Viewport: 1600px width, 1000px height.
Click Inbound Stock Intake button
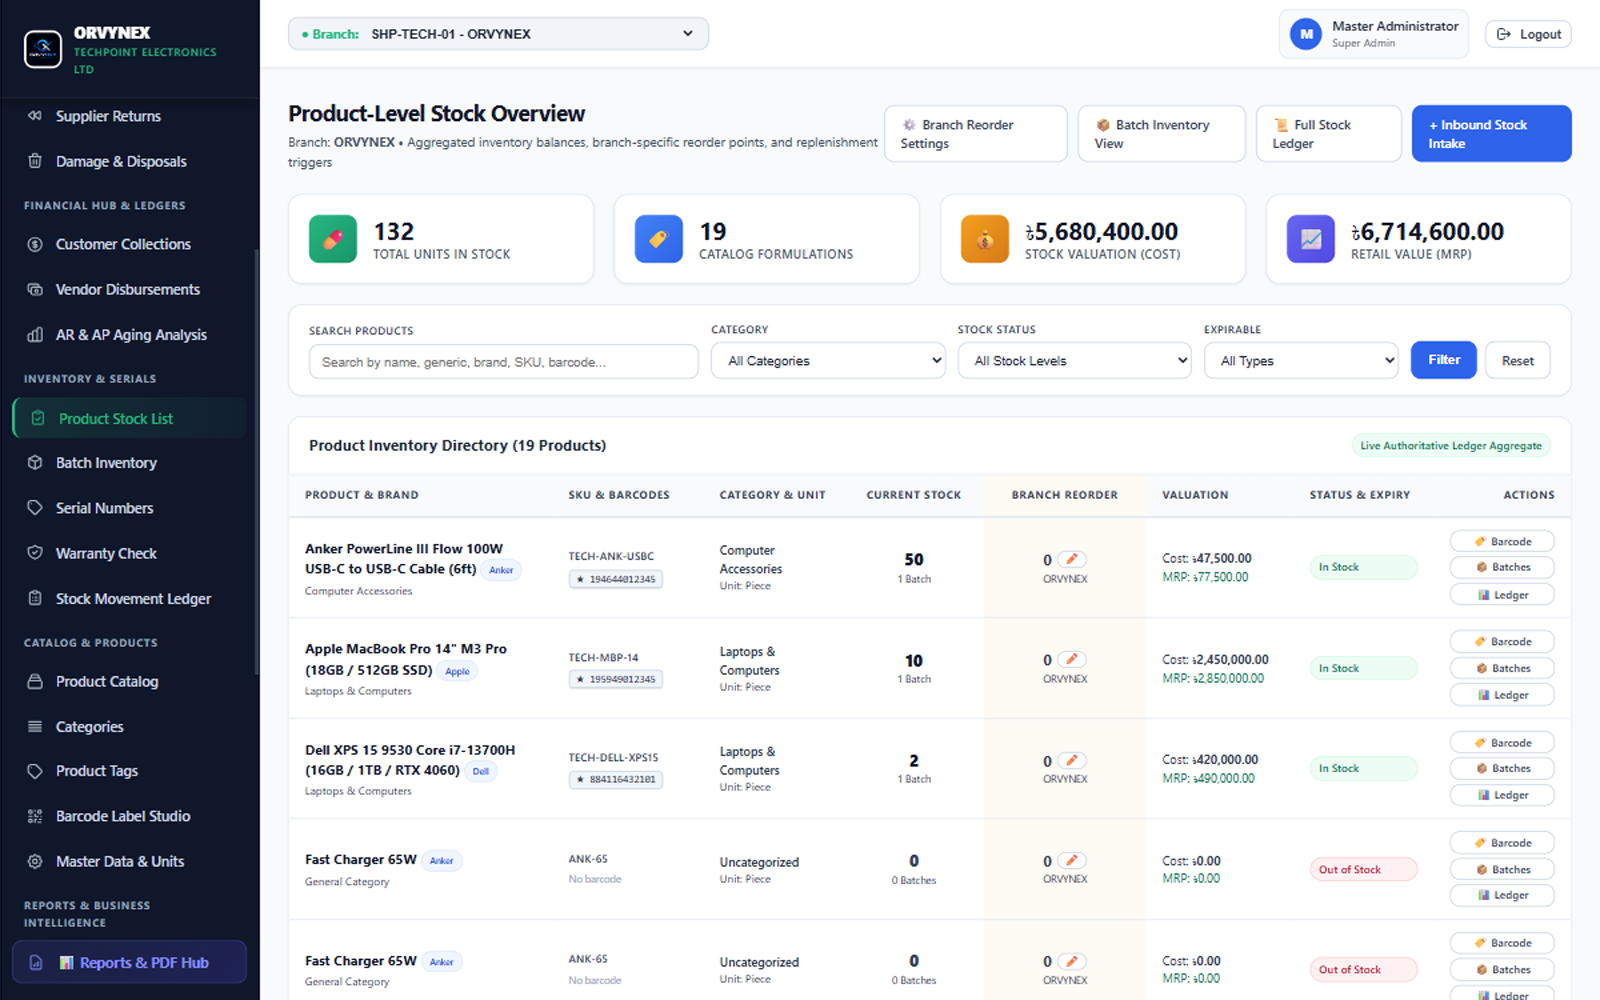pyautogui.click(x=1491, y=134)
